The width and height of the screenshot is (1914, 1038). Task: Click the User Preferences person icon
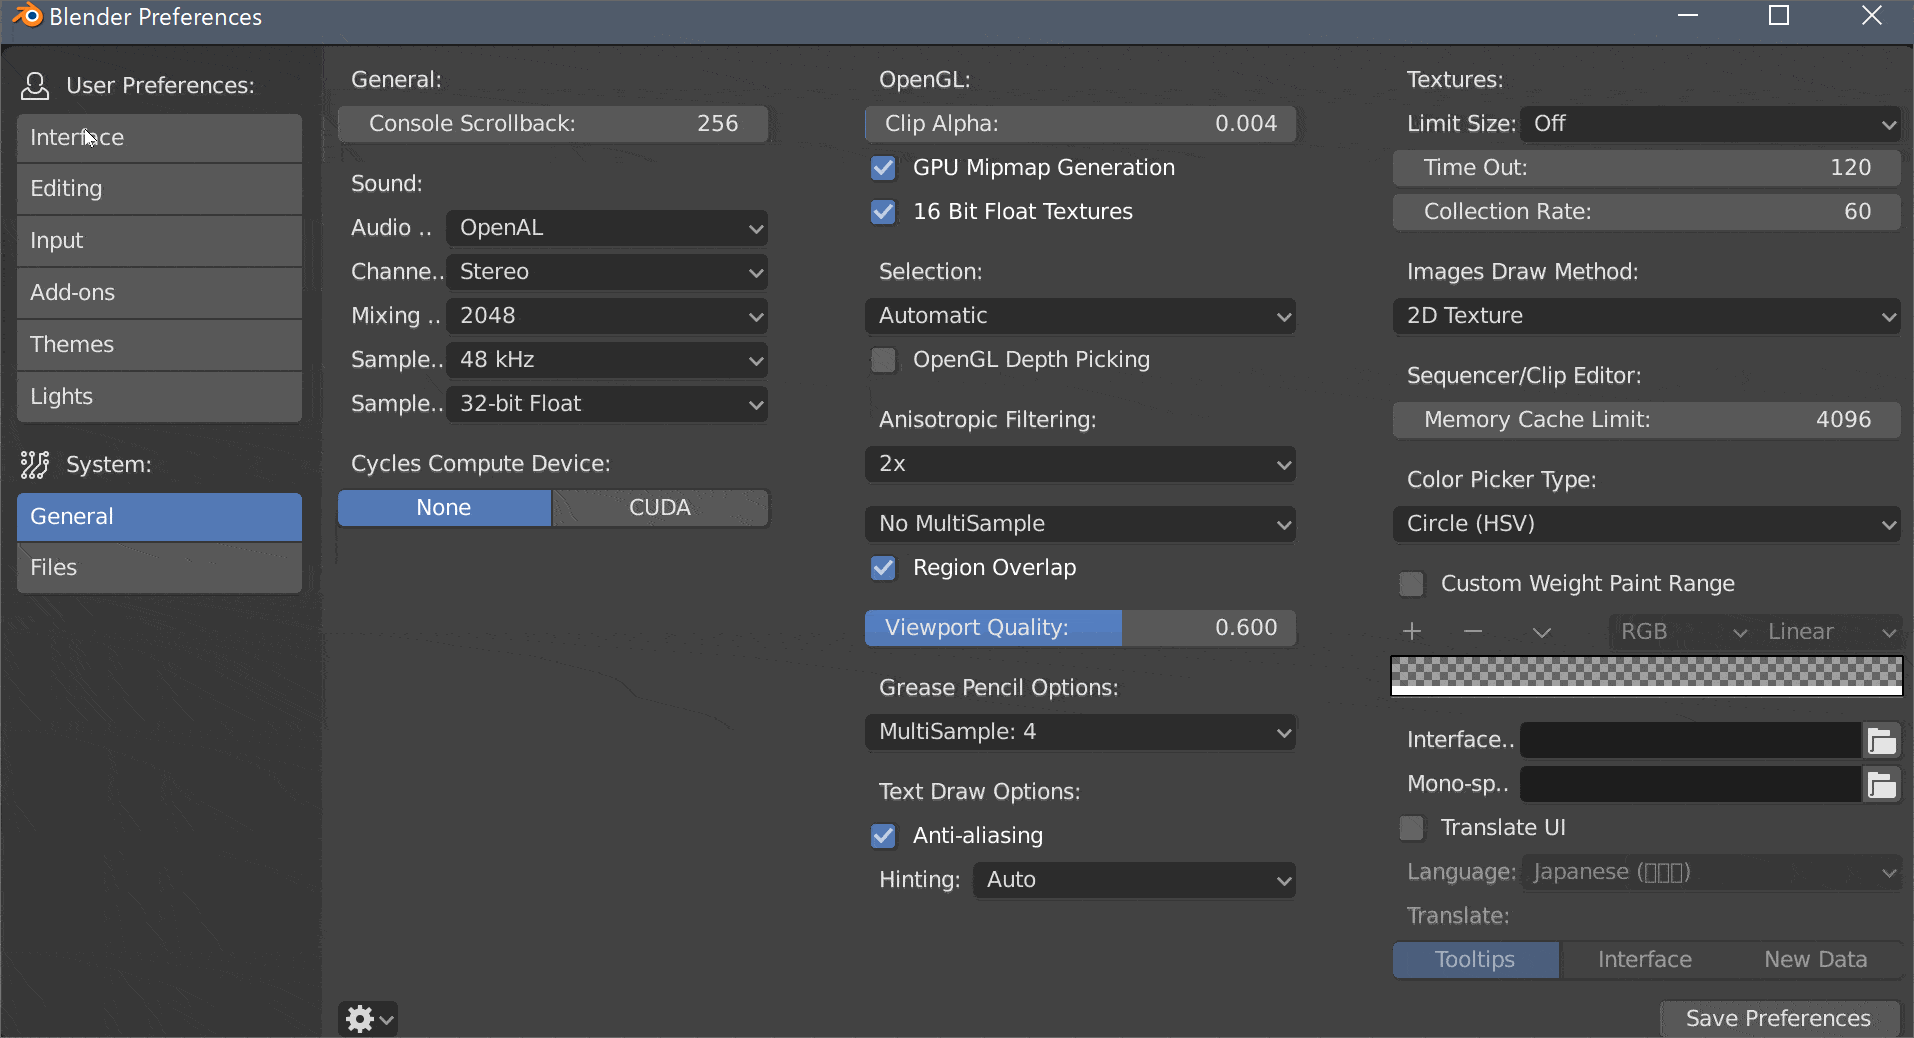coord(35,86)
